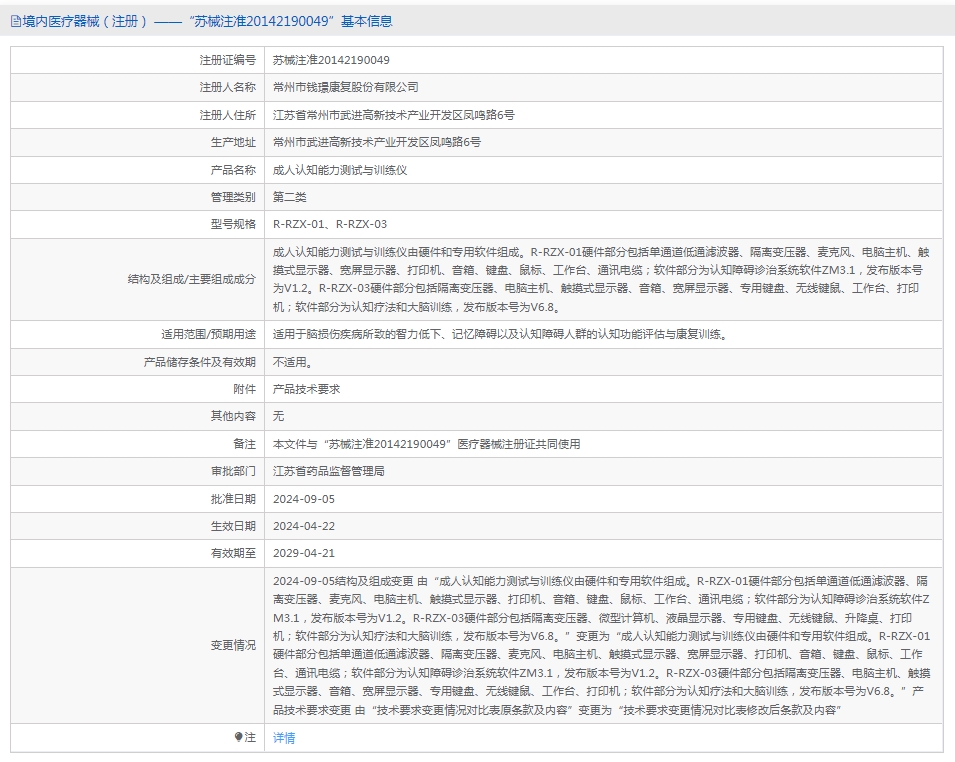Click the 审批部门 label

[233, 471]
